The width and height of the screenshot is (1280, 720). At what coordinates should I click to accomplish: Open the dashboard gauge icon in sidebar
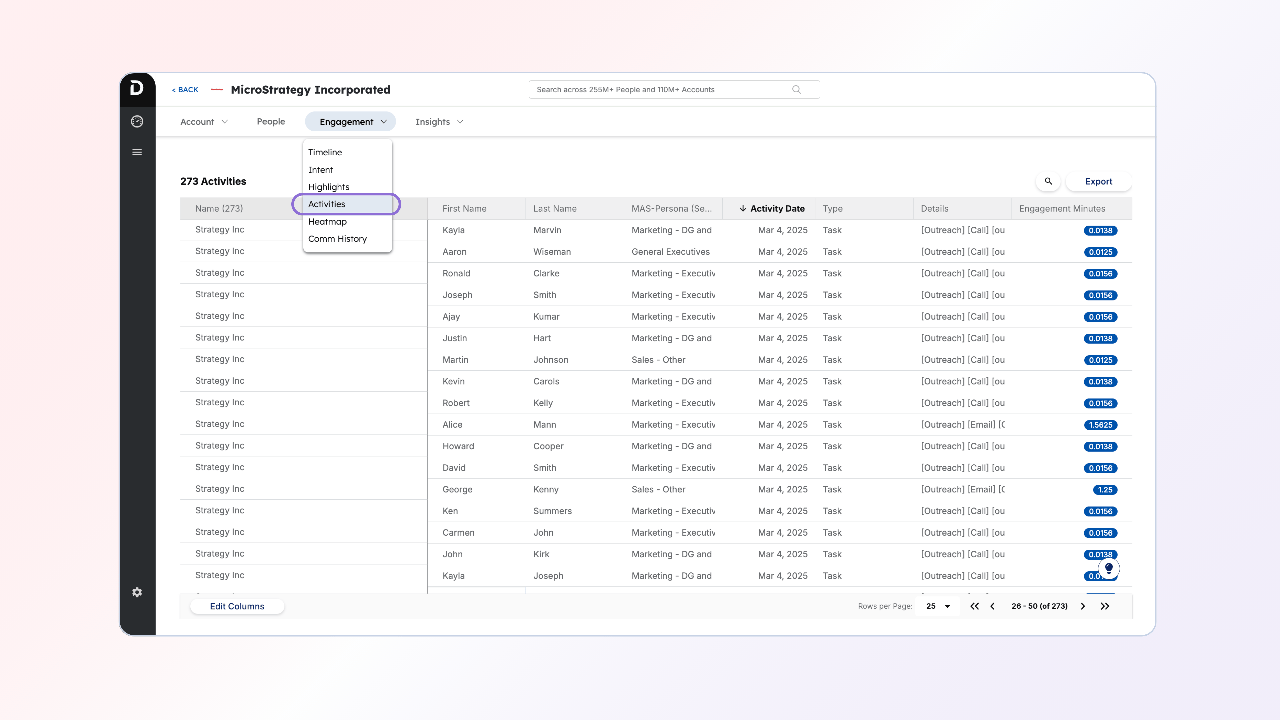coord(137,121)
